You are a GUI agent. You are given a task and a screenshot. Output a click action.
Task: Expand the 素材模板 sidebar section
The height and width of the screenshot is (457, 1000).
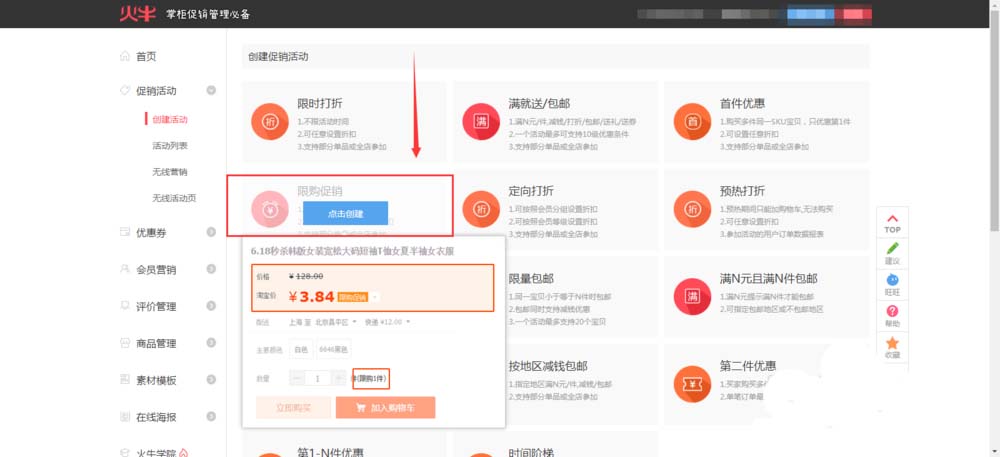pyautogui.click(x=211, y=380)
